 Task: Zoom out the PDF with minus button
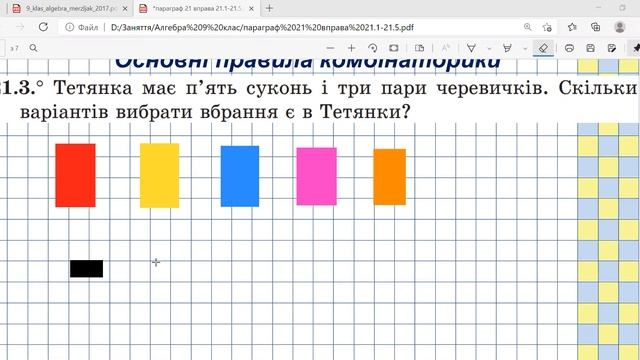(x=330, y=48)
